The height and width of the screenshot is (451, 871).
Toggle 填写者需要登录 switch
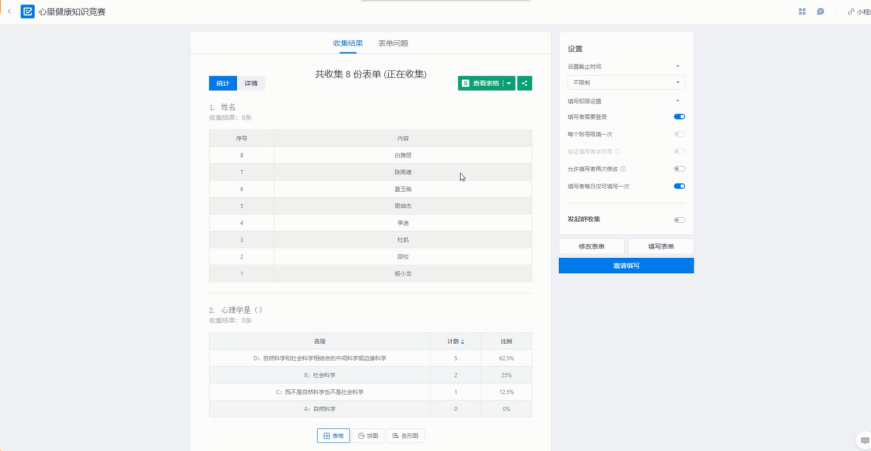point(679,117)
